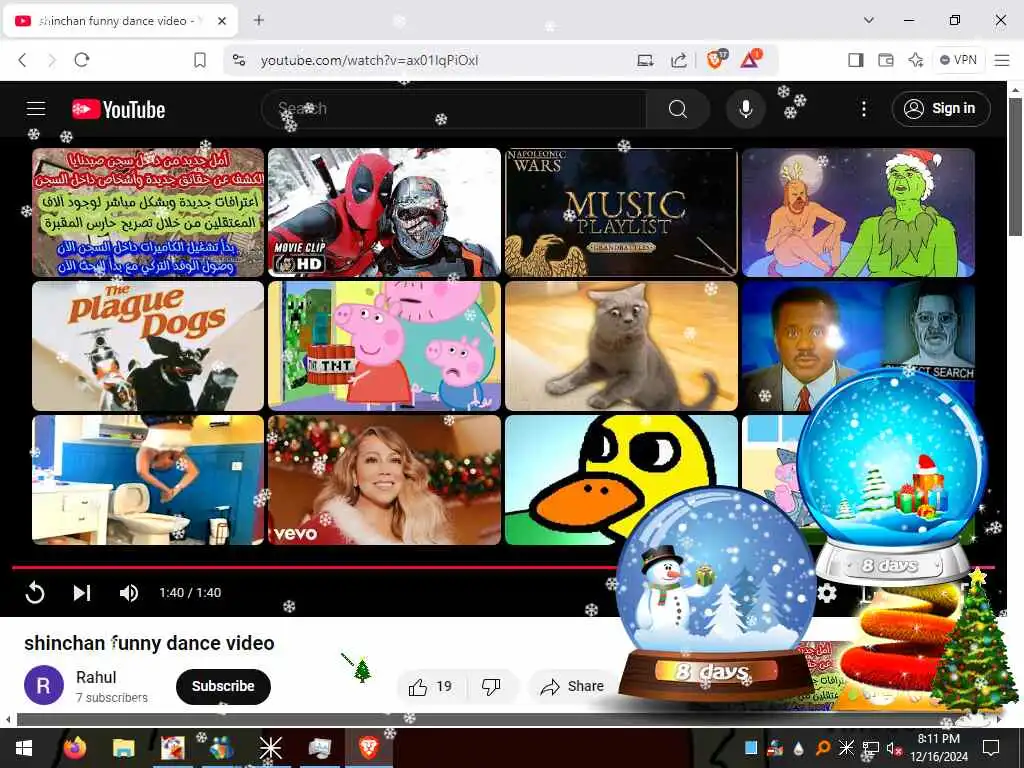
Task: Share the video
Action: [x=573, y=686]
